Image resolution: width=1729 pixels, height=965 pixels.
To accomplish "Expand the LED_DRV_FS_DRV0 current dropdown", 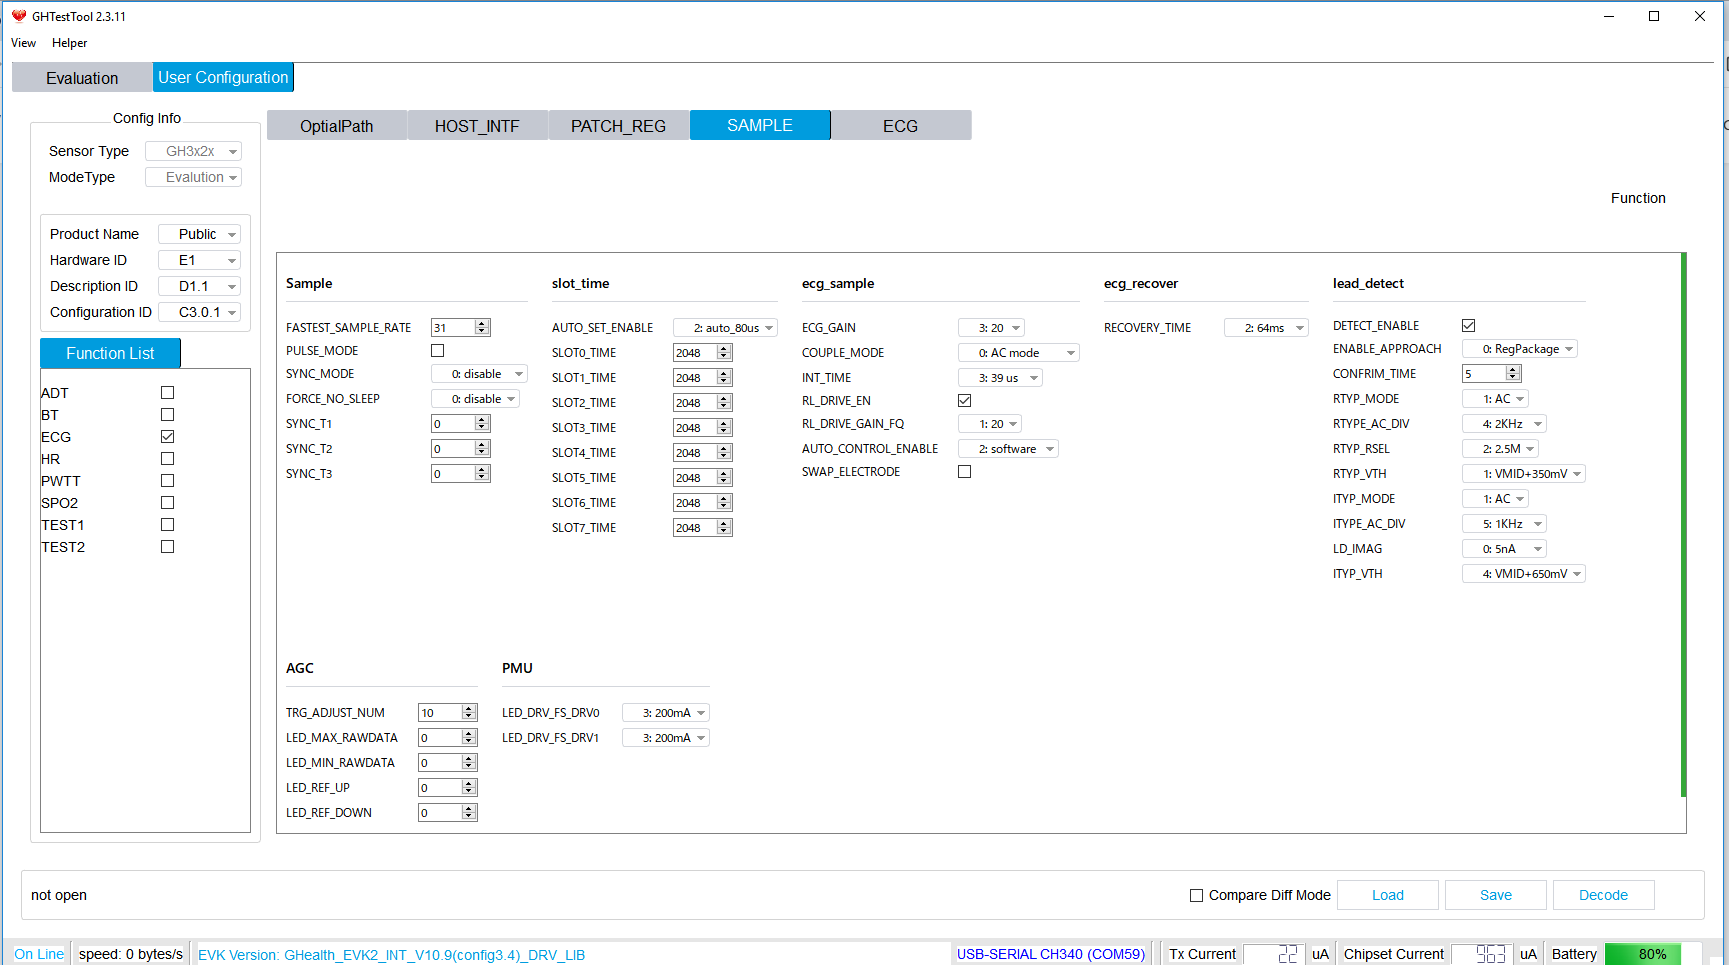I will [x=665, y=713].
